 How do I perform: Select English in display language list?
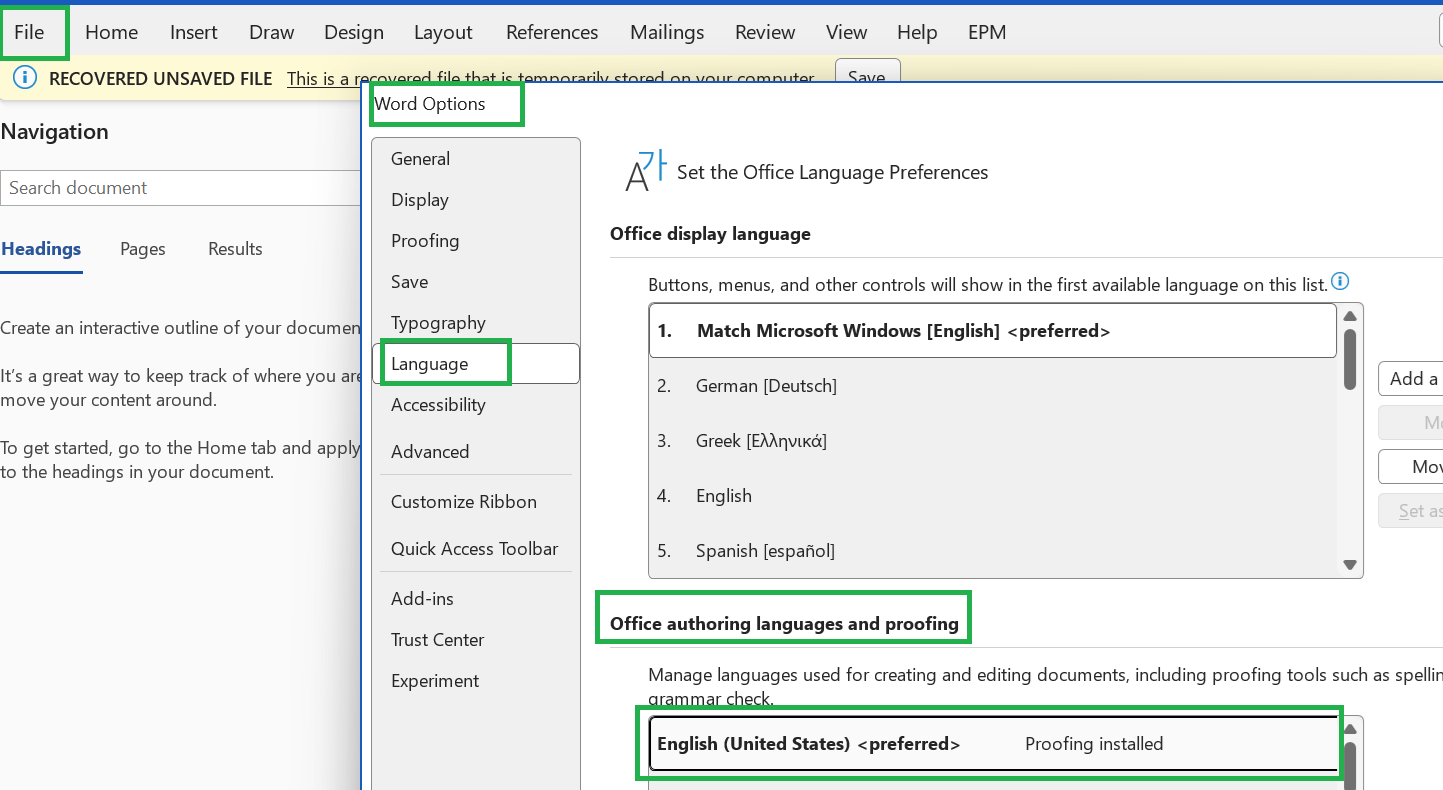click(x=993, y=496)
